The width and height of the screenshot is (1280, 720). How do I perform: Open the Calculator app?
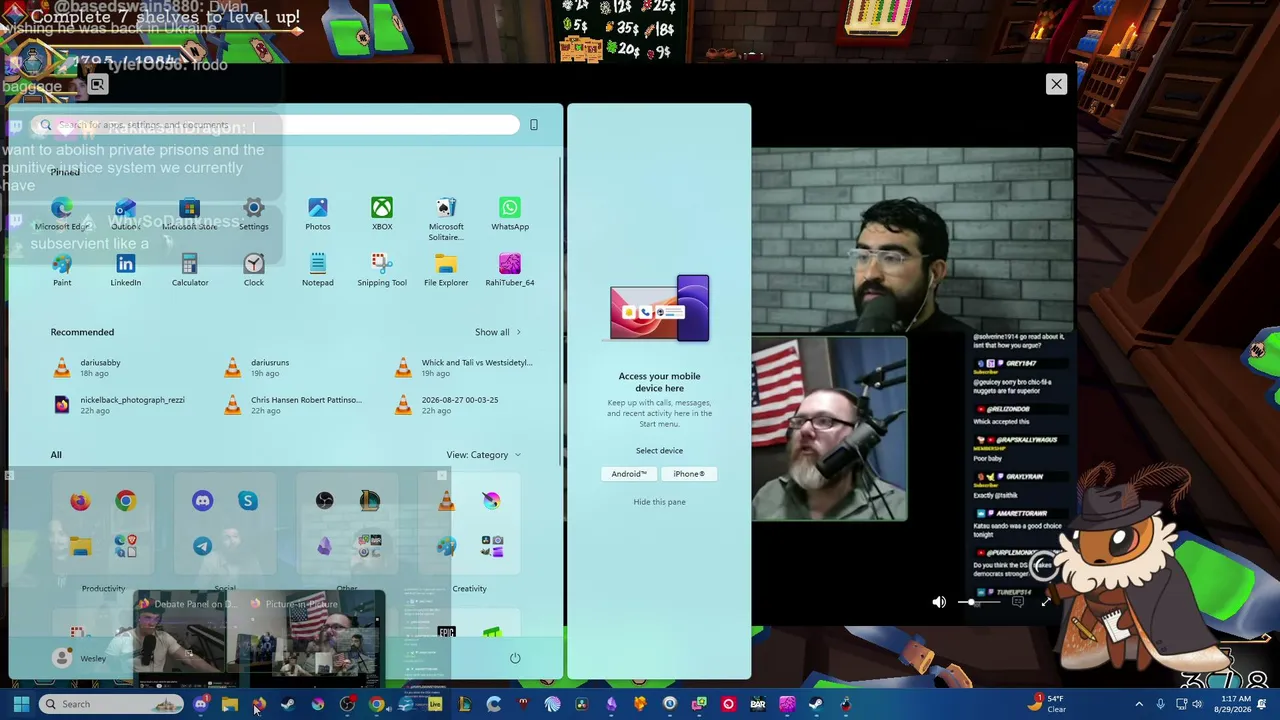coord(190,270)
